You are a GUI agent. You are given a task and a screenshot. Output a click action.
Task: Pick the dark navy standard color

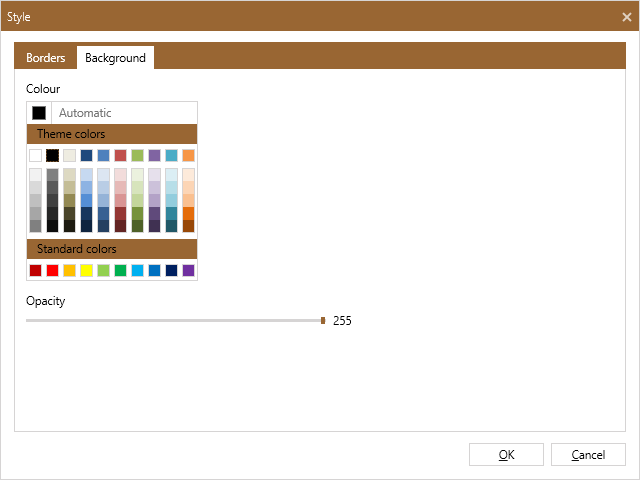click(x=171, y=270)
